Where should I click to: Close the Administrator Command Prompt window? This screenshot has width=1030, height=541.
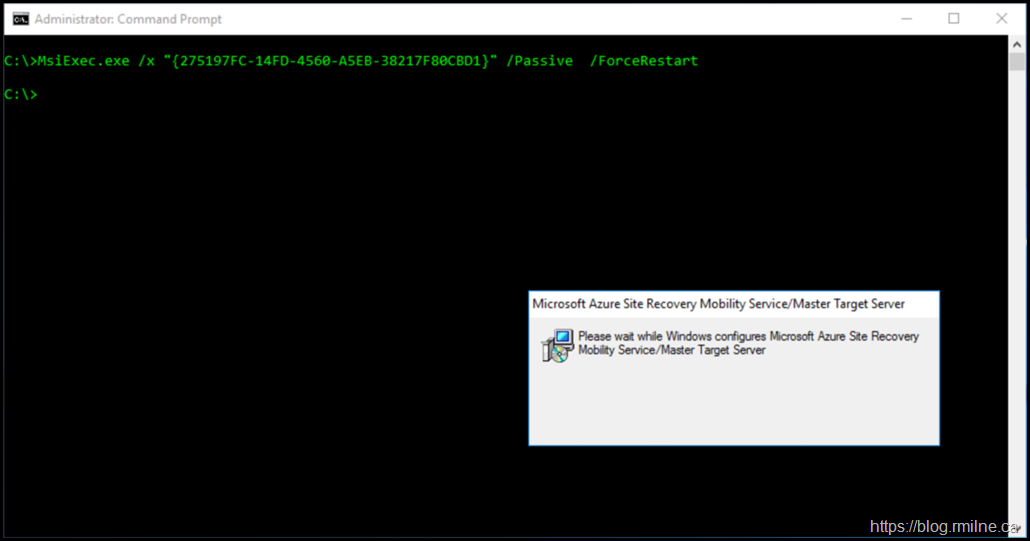tap(1001, 19)
